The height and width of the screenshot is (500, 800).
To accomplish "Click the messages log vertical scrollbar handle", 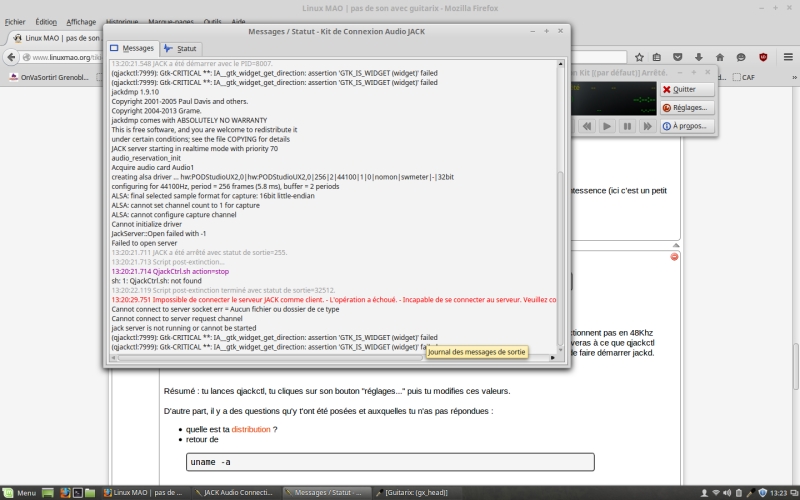I will coord(560,258).
